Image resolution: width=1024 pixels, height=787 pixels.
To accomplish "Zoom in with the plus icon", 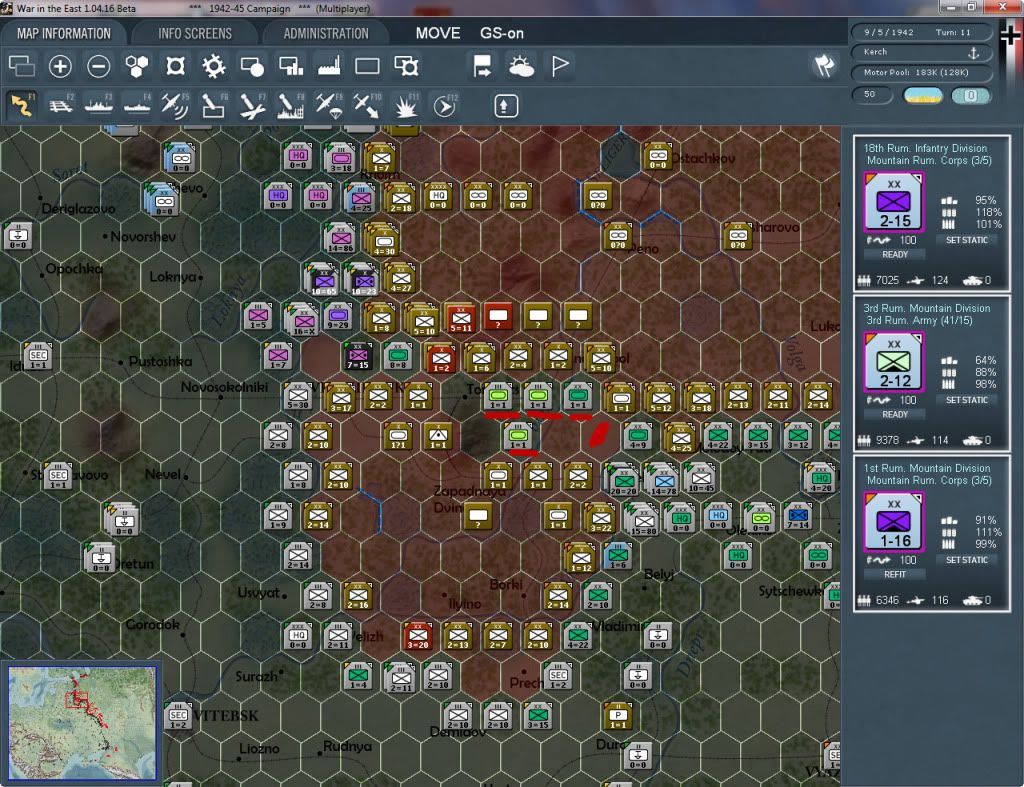I will coord(60,66).
